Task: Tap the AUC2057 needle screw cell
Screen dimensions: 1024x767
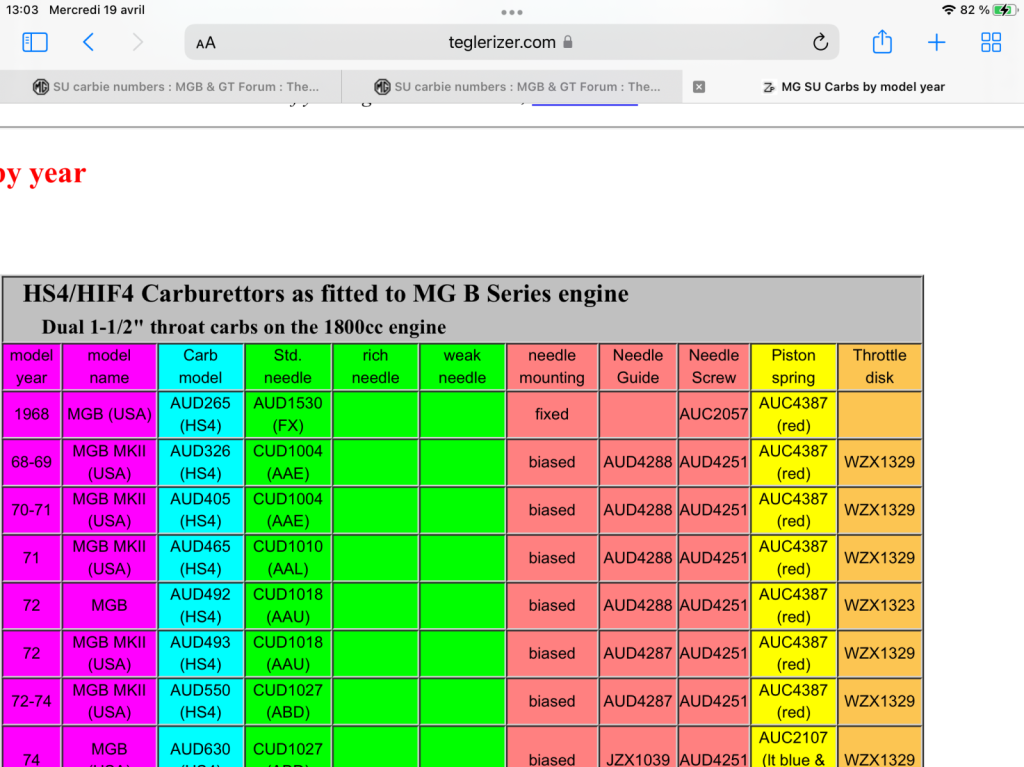Action: pyautogui.click(x=714, y=414)
